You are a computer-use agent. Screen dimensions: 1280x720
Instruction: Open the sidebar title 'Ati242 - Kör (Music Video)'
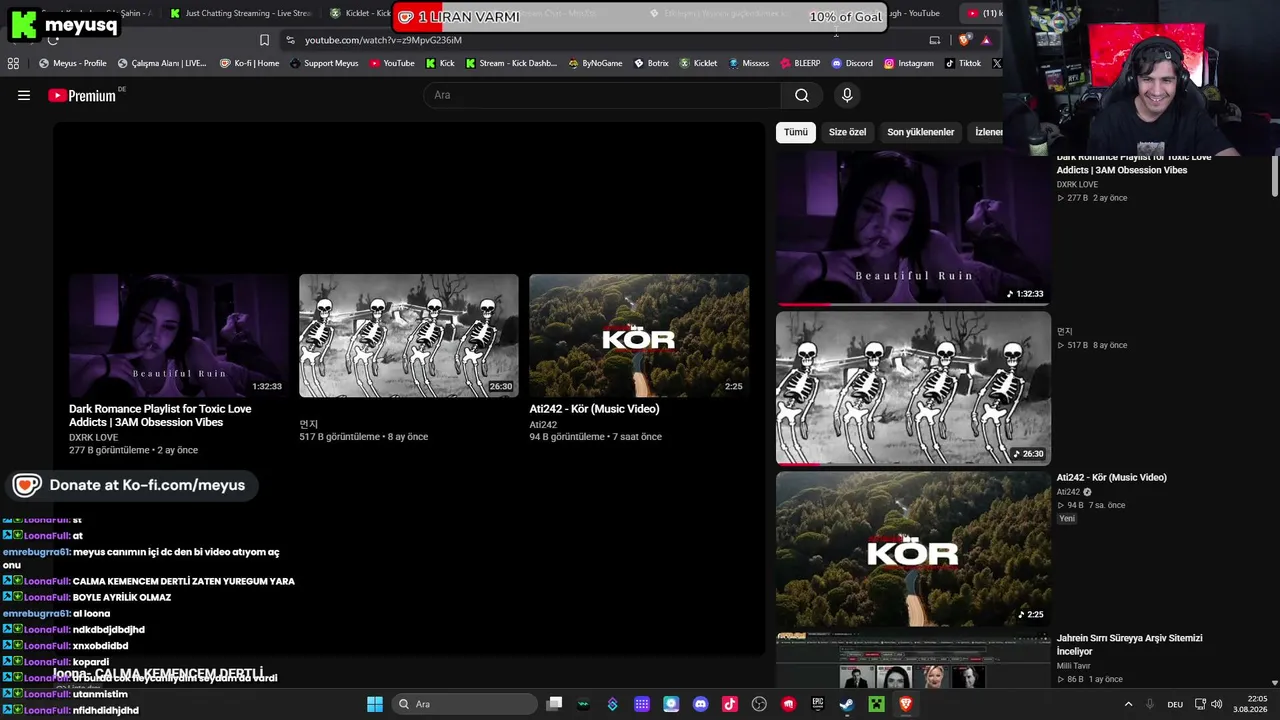tap(1112, 478)
